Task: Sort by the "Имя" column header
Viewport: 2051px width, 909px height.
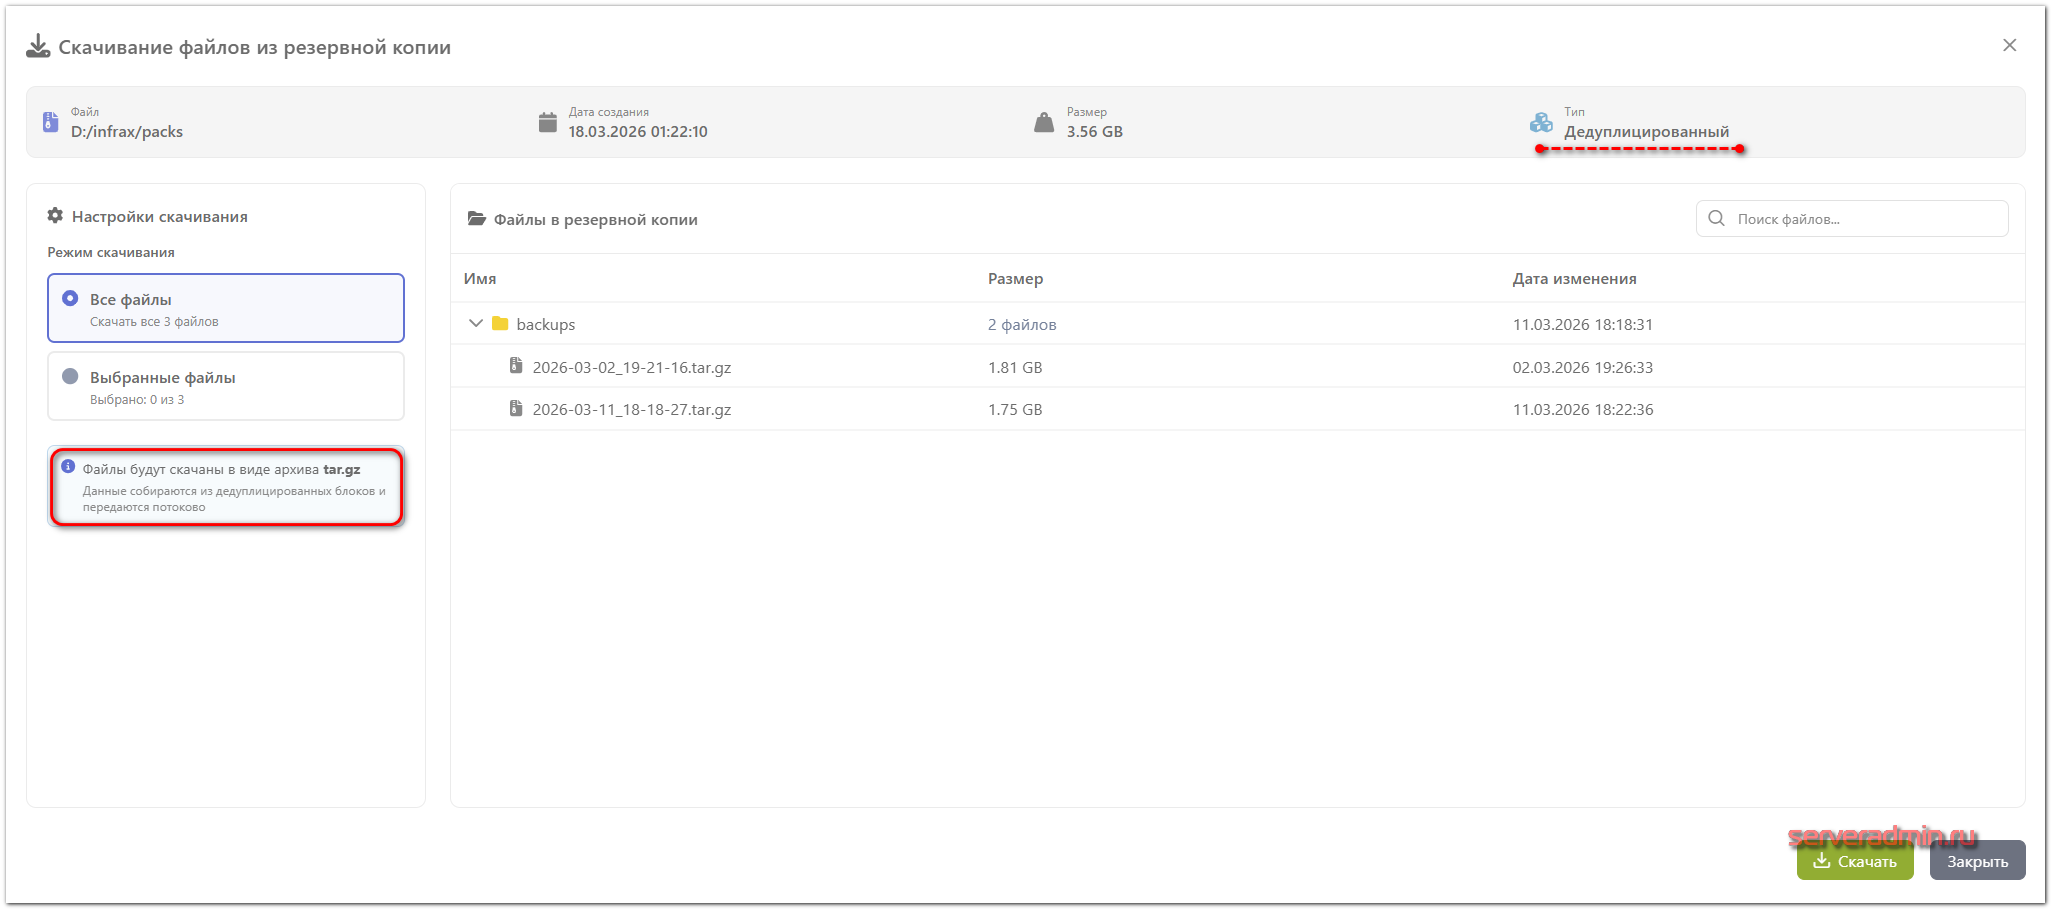Action: 480,279
